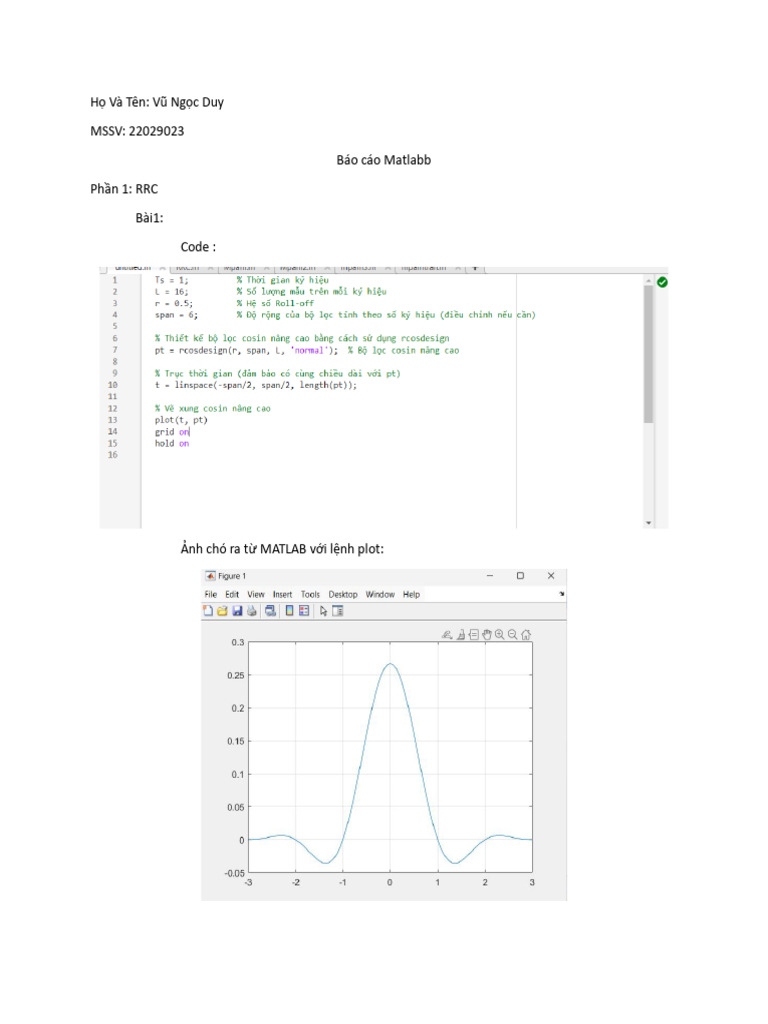Image resolution: width=768 pixels, height=1024 pixels.
Task: Click the 'Code :' label
Action: pos(198,247)
